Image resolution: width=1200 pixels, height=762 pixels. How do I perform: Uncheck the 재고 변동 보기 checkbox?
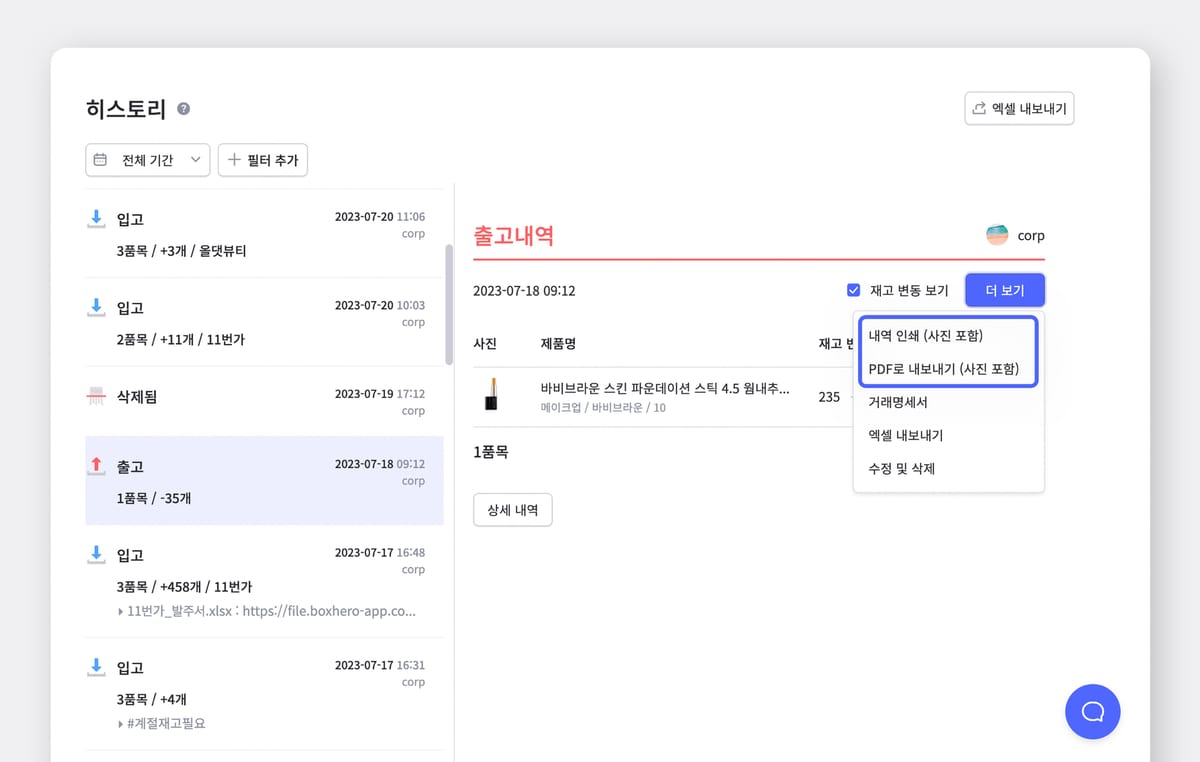click(853, 291)
